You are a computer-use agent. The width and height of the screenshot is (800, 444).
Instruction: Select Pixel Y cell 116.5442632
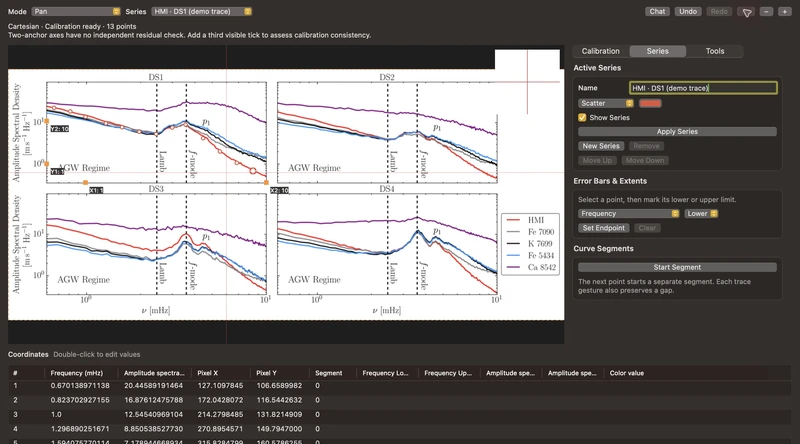click(x=279, y=400)
